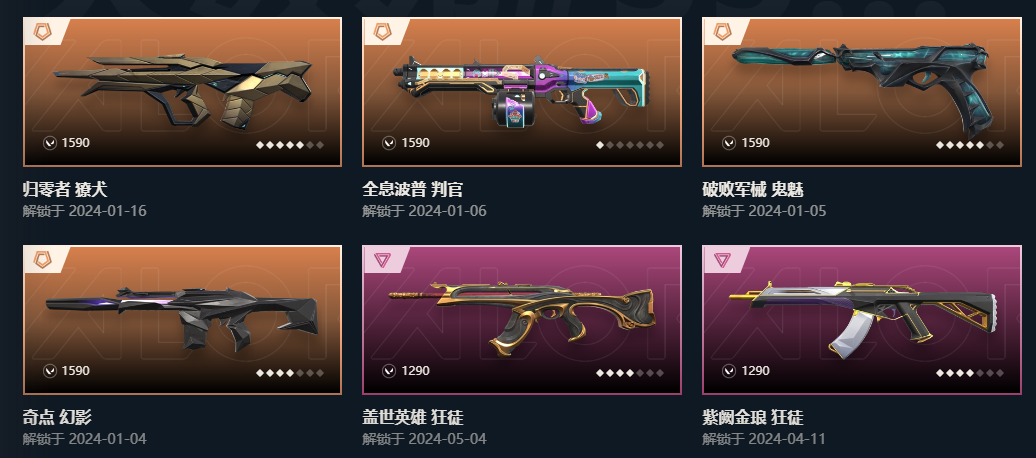The width and height of the screenshot is (1036, 458).
Task: Click the tier badge icon on 破败军械 鬼魅 card
Action: point(722,31)
